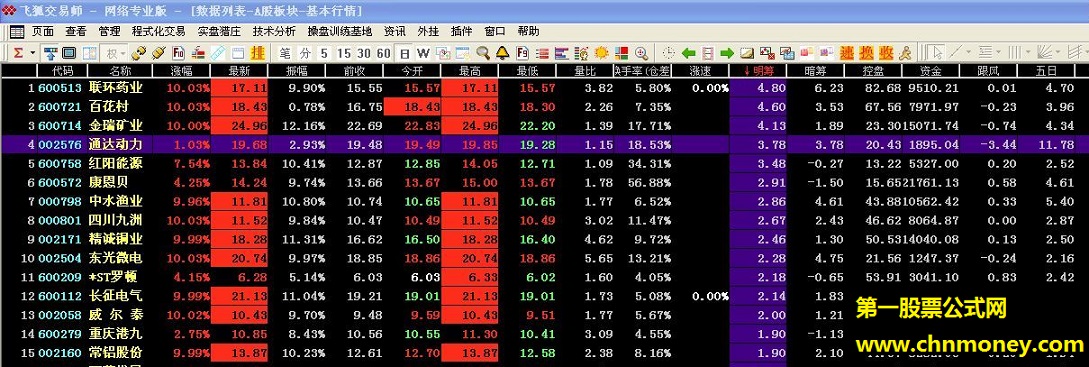The height and width of the screenshot is (367, 1089).
Task: Click the orange 收 icon
Action: [x=886, y=53]
